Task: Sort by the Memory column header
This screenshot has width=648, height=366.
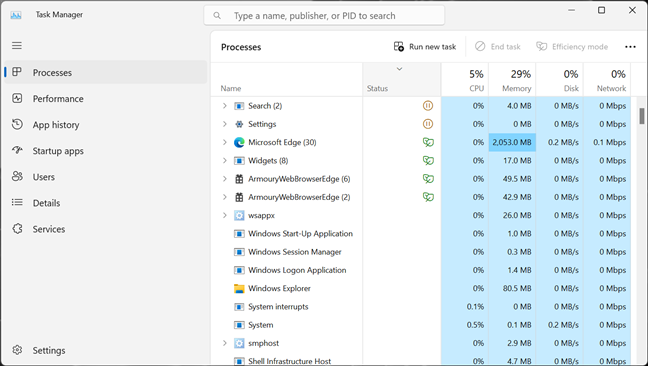Action: click(x=512, y=80)
